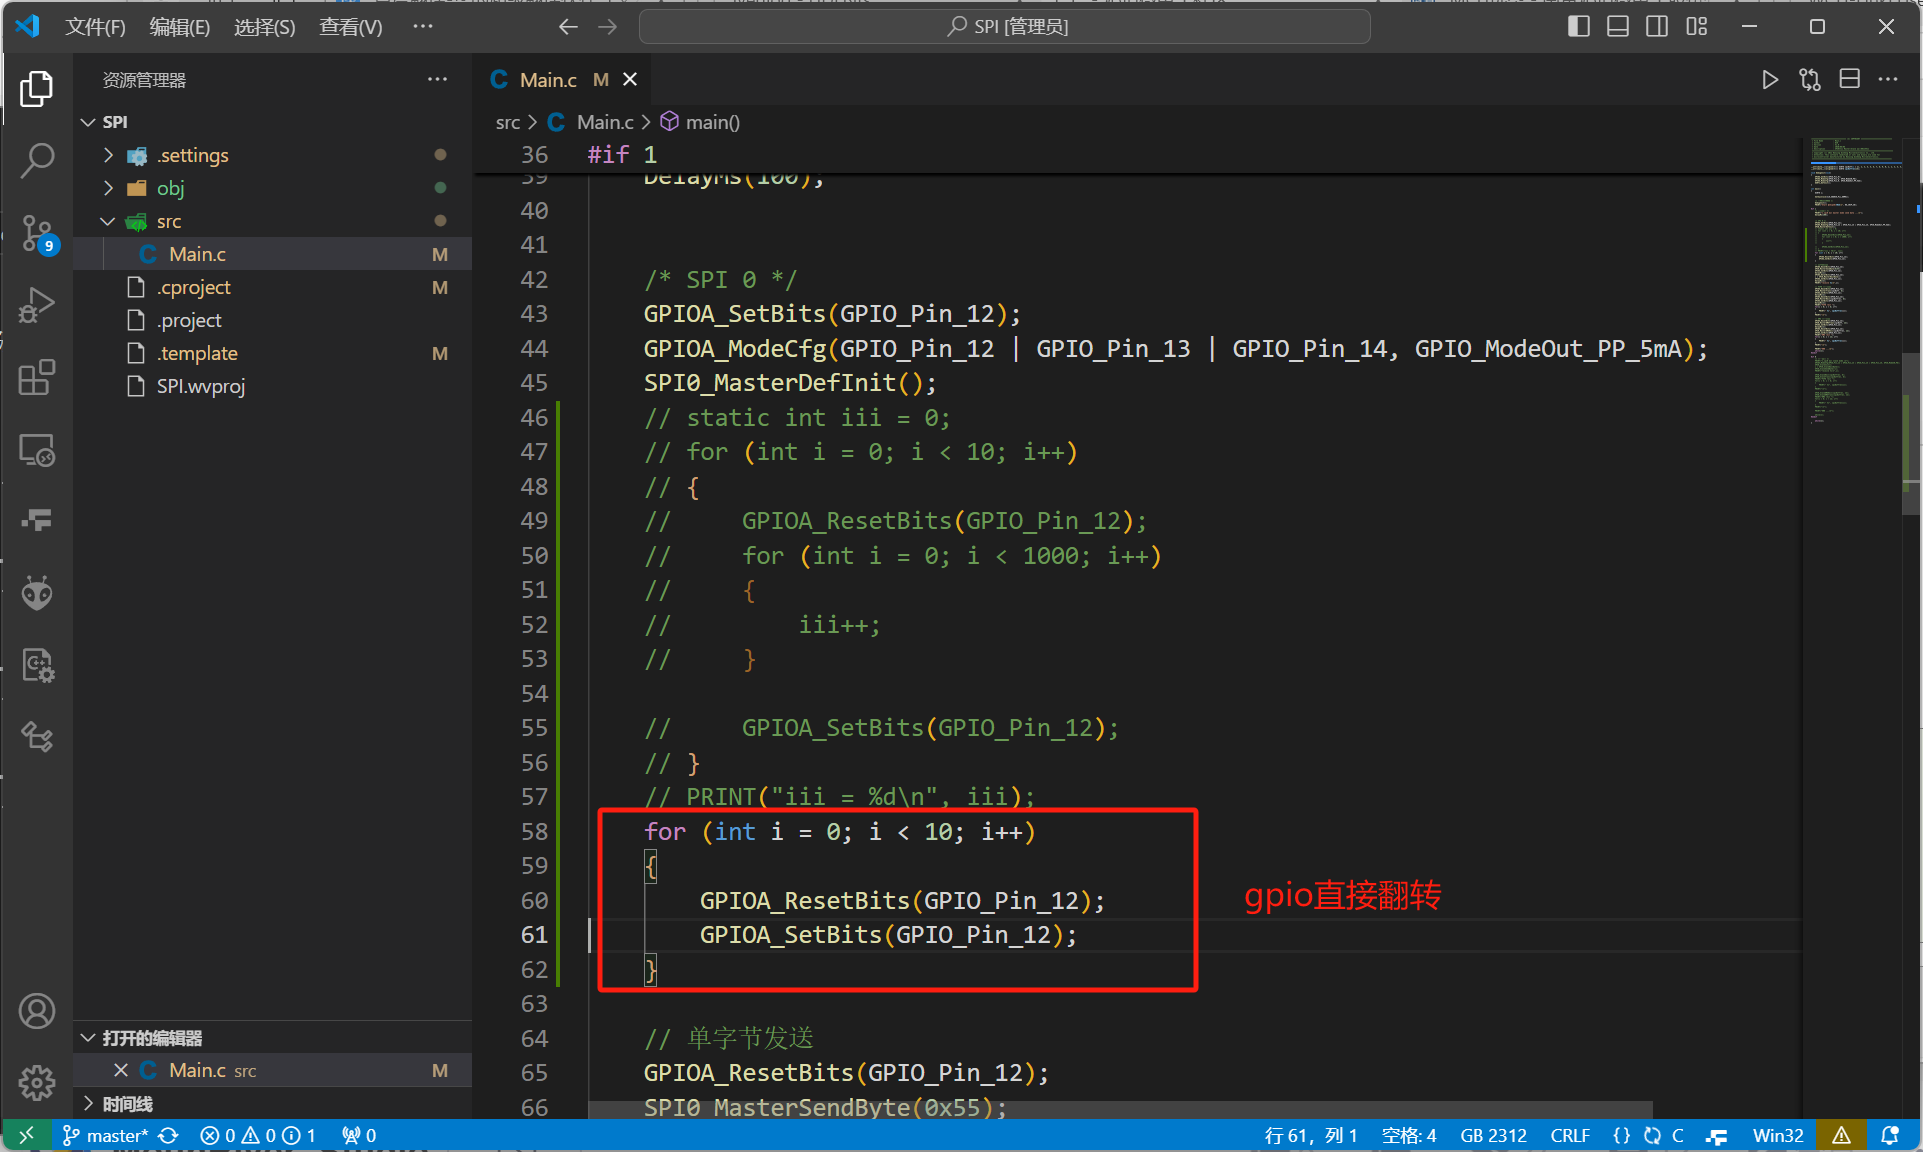The height and width of the screenshot is (1152, 1923).
Task: Open the PlatformIO alien head view
Action: pos(37,593)
